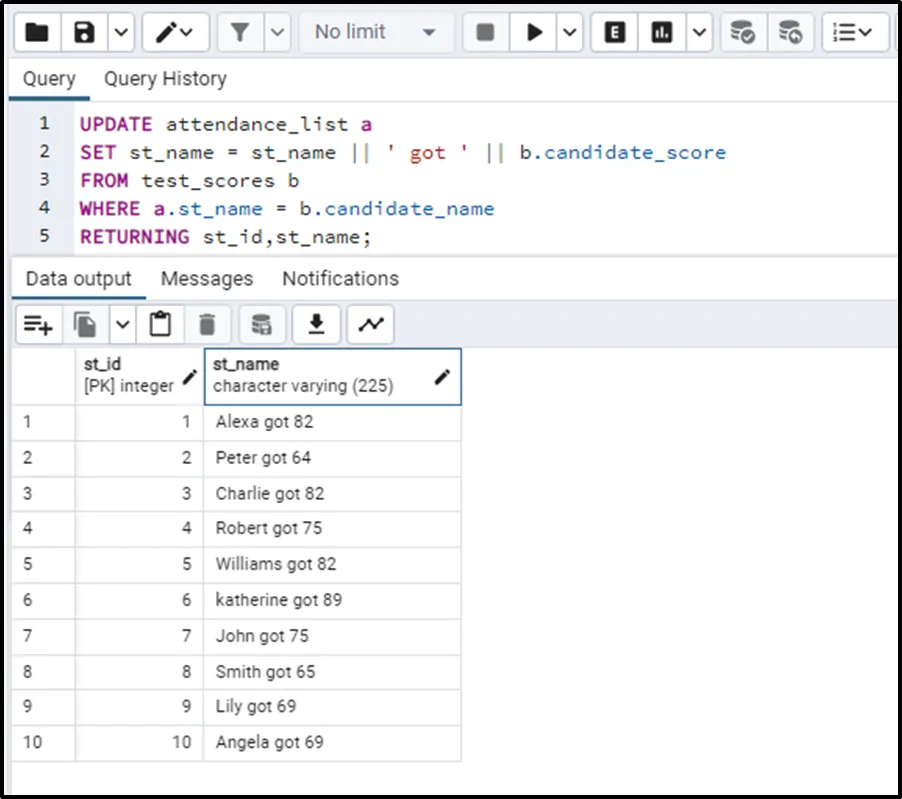Click the Explain Analyze chart icon
The height and width of the screenshot is (799, 902).
(662, 33)
